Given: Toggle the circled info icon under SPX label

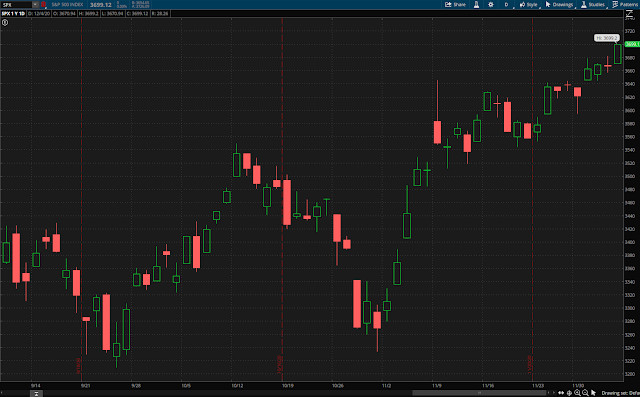Looking at the screenshot, I should click(5, 22).
